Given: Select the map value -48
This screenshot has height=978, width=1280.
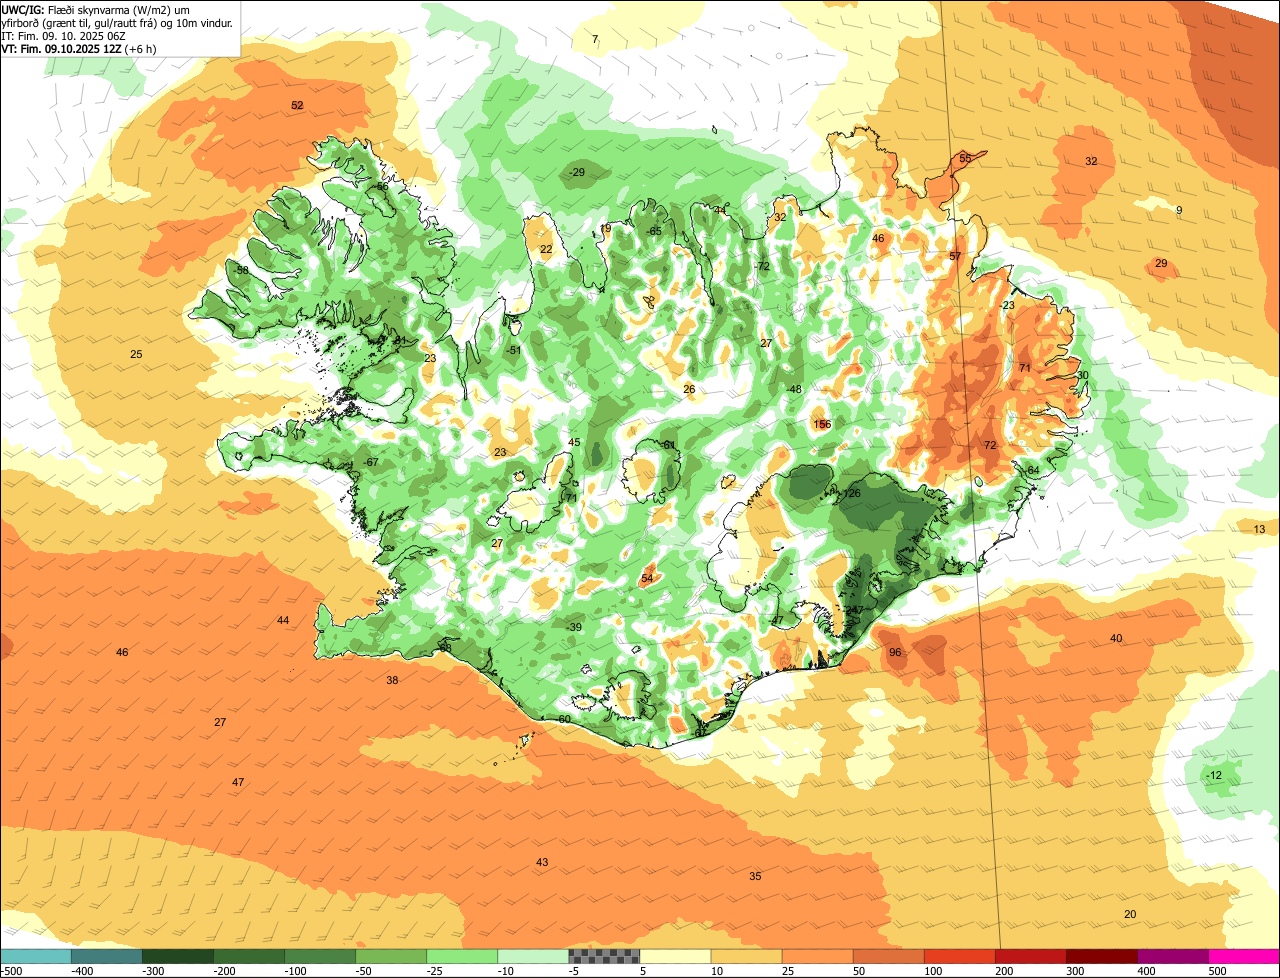Looking at the screenshot, I should 794,390.
